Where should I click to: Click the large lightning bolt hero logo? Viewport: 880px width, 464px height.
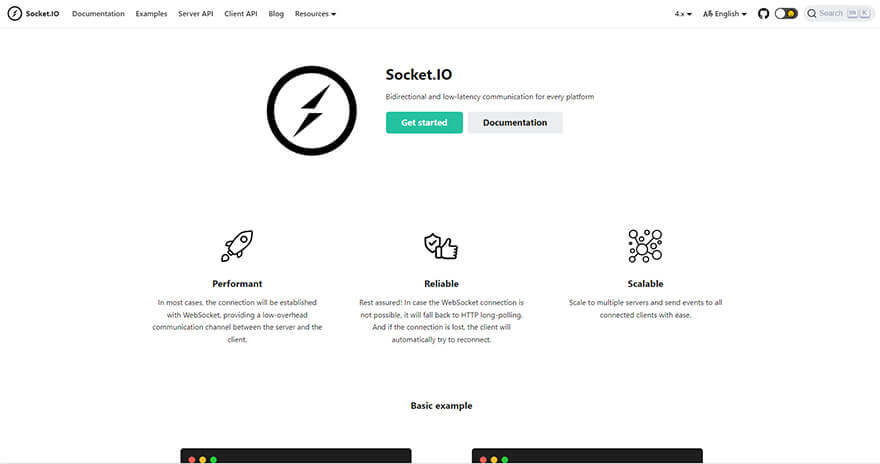click(x=311, y=111)
